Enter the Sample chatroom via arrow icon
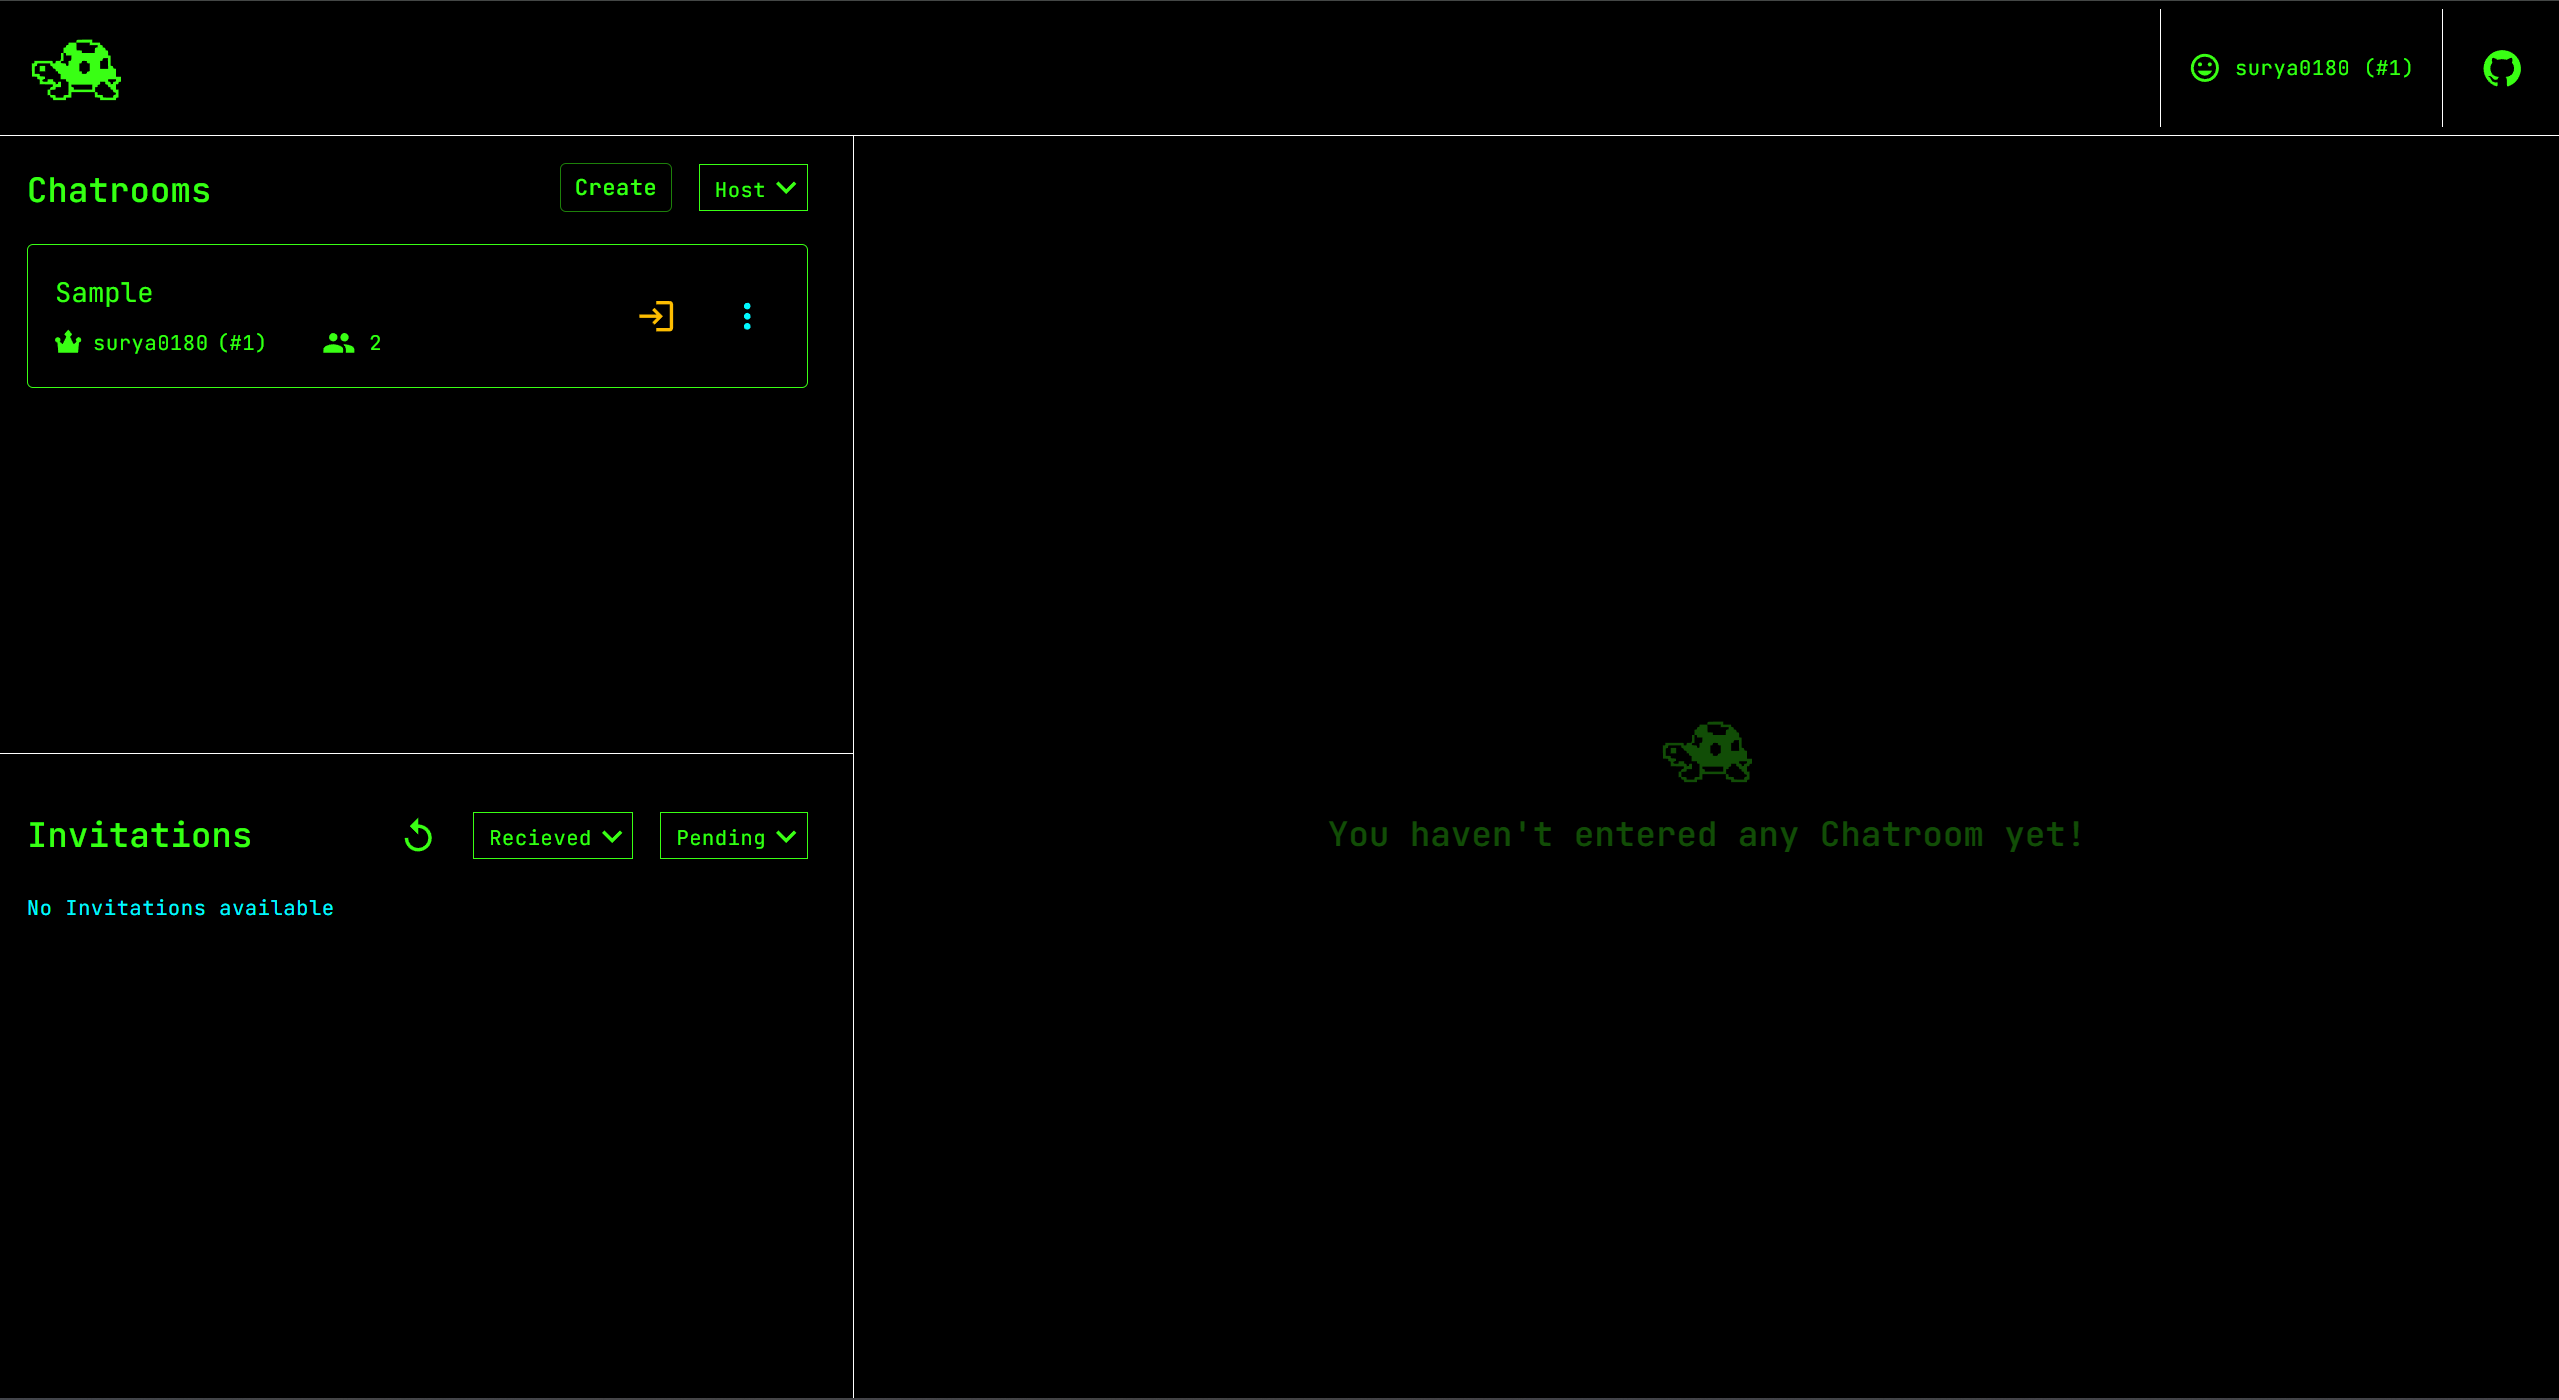Viewport: 2559px width, 1400px height. click(x=656, y=316)
